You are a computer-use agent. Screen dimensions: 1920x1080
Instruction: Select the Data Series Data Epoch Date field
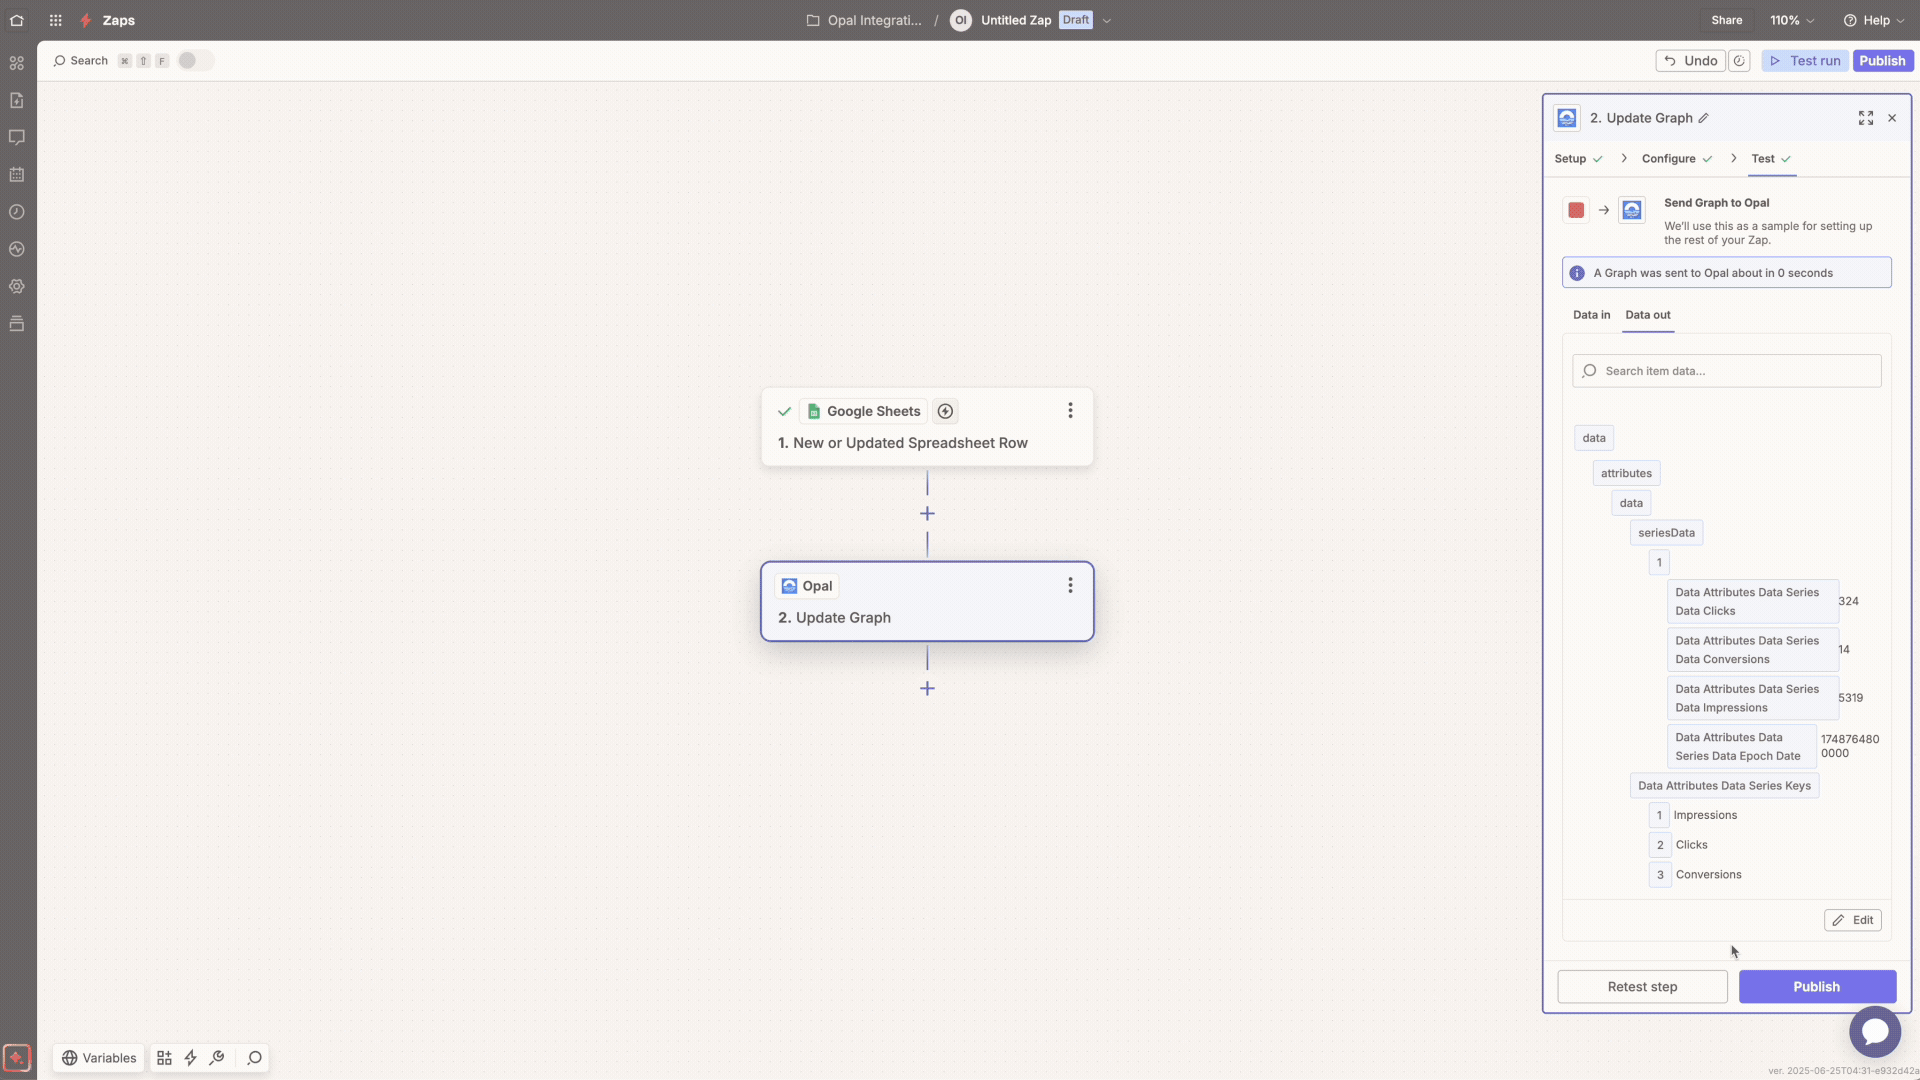coord(1742,747)
